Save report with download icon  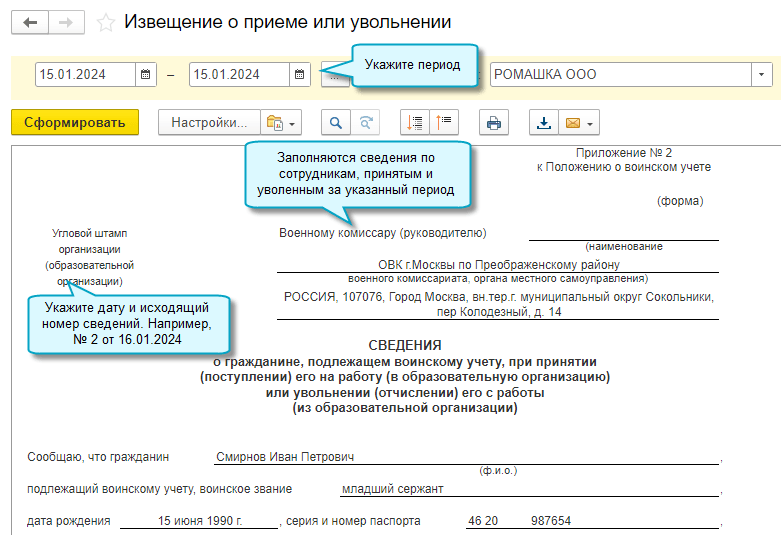[x=544, y=123]
